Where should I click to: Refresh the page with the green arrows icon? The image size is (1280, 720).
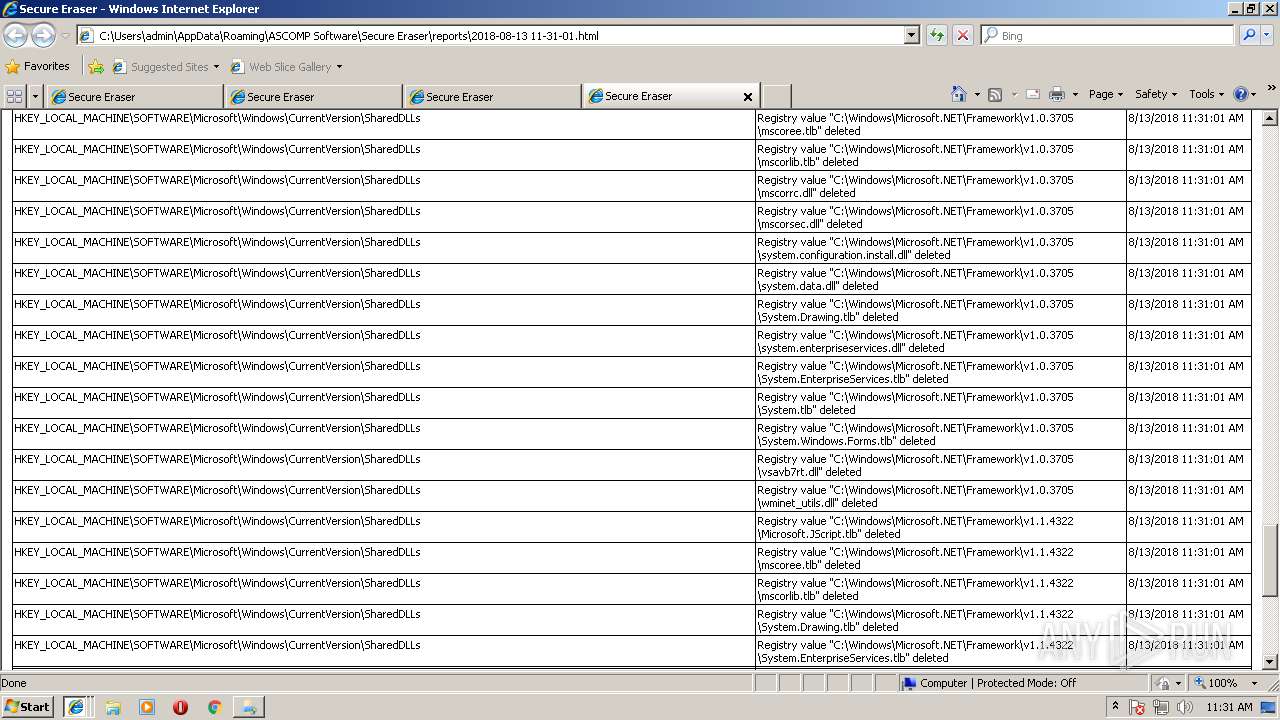click(936, 35)
